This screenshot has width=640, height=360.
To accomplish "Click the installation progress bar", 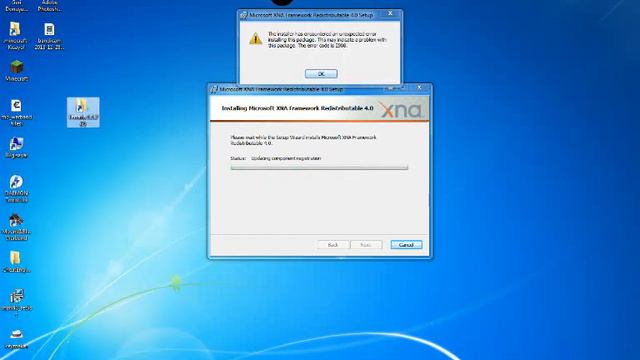I will (319, 167).
